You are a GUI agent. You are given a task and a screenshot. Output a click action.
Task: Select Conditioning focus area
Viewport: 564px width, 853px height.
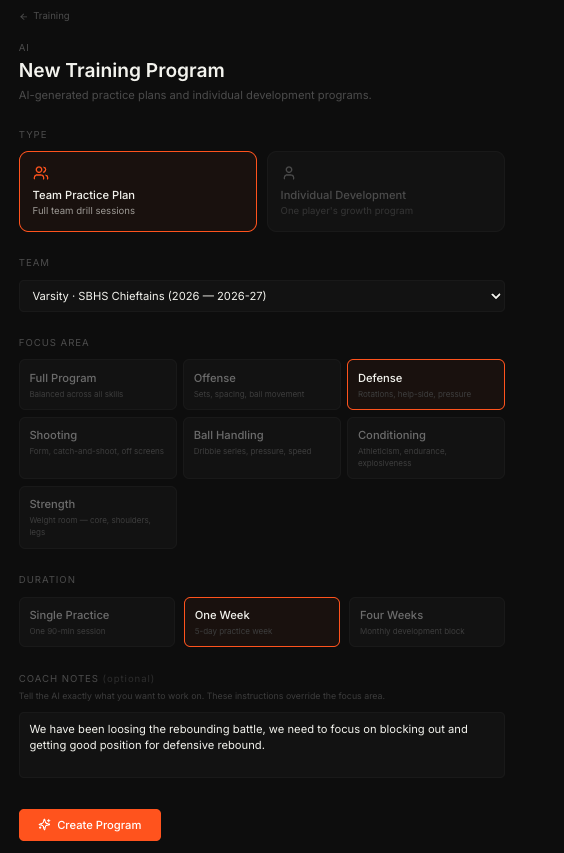[426, 448]
